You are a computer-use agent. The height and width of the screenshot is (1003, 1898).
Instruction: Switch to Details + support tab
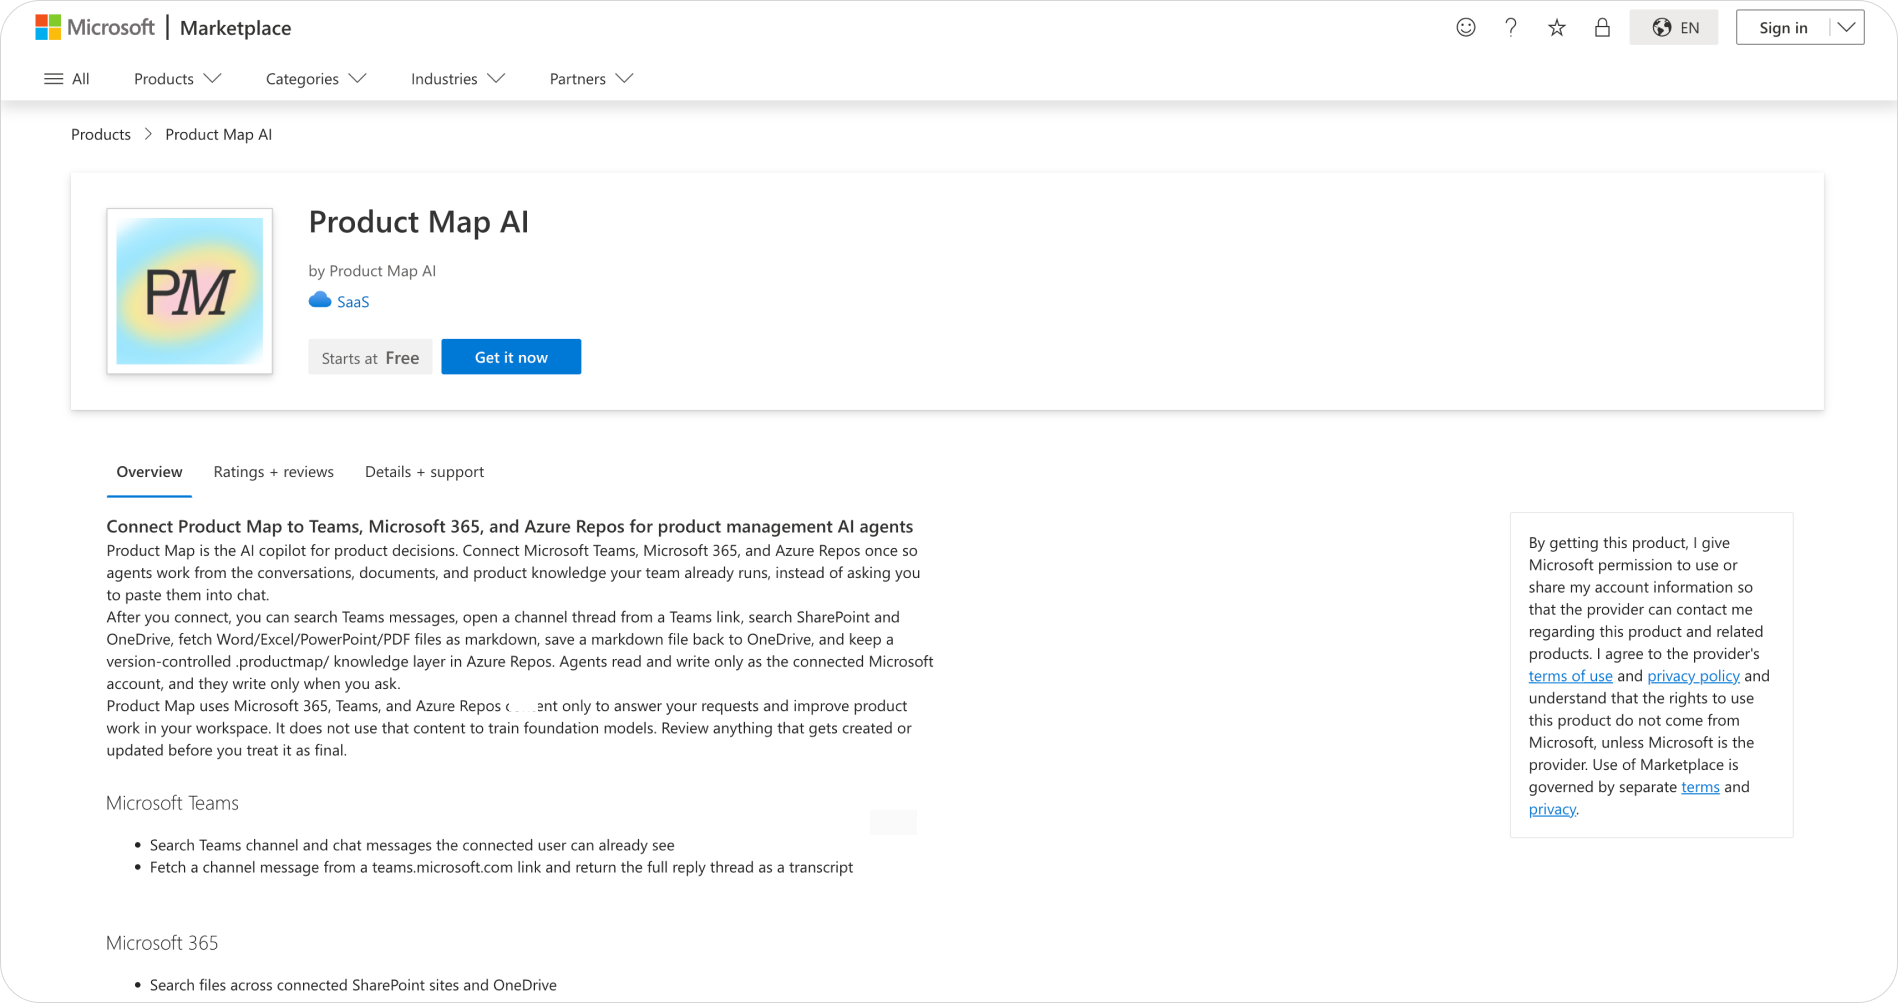point(424,472)
